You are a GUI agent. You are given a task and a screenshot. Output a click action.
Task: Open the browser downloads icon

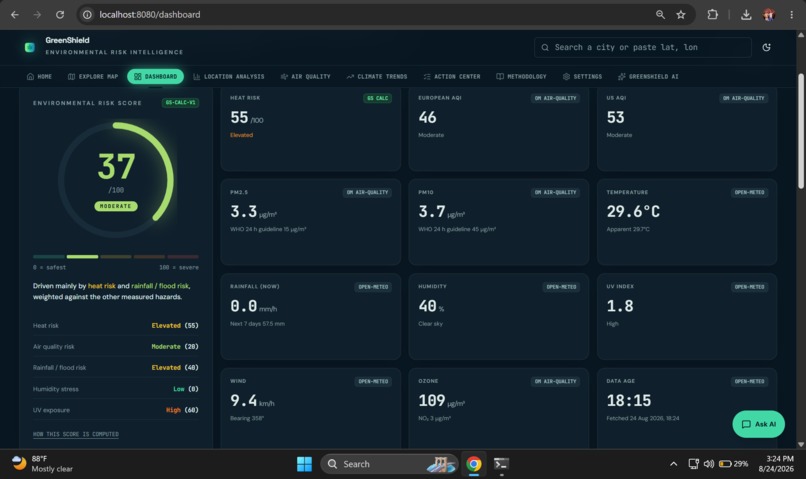pyautogui.click(x=746, y=15)
